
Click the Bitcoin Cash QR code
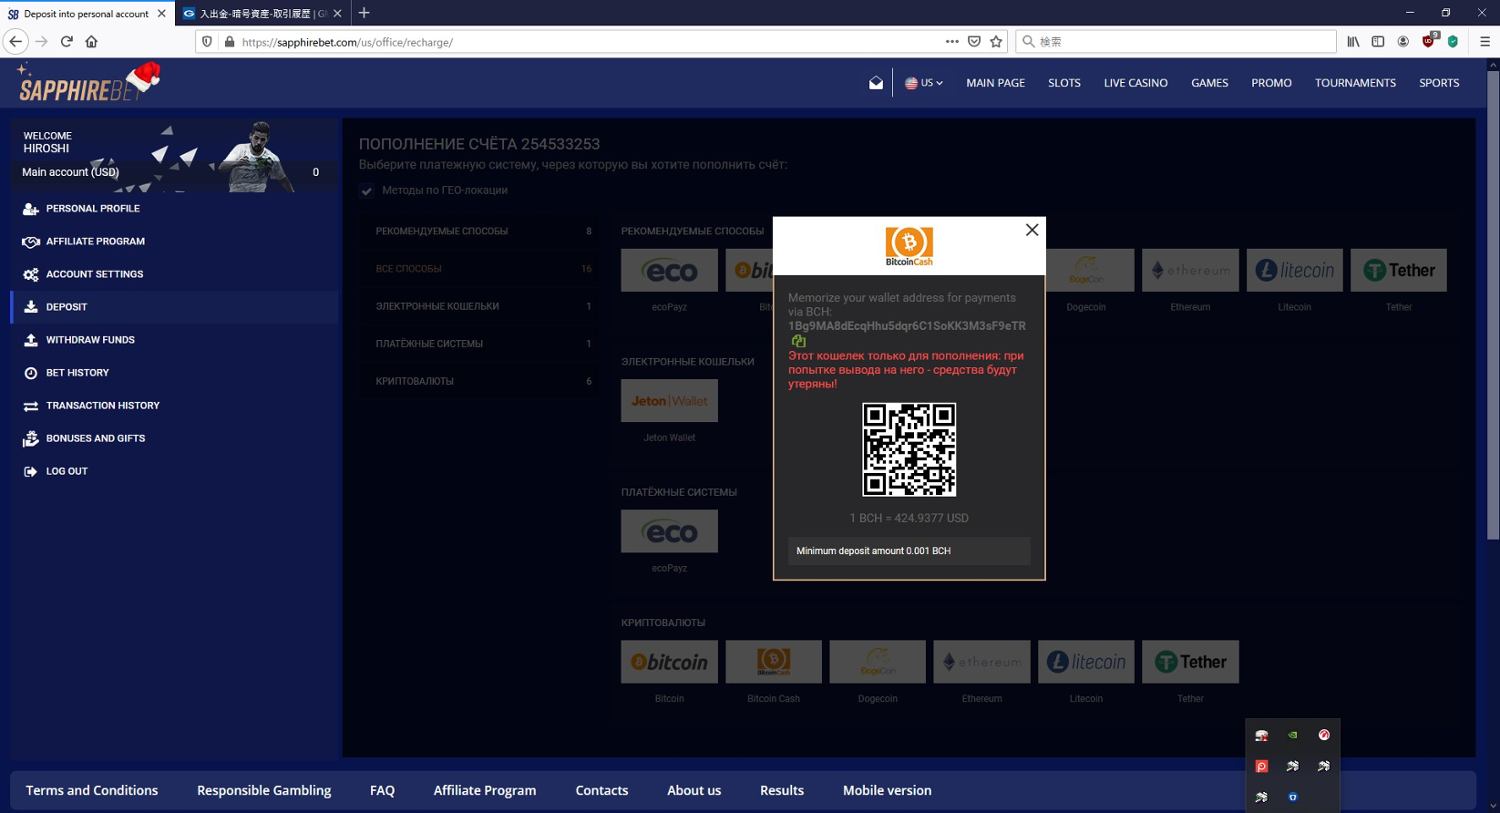[x=909, y=450]
